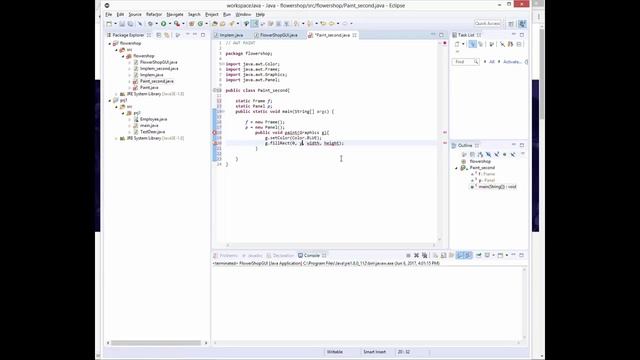Click the Pin Console icon
The height and width of the screenshot is (360, 640).
click(x=478, y=255)
